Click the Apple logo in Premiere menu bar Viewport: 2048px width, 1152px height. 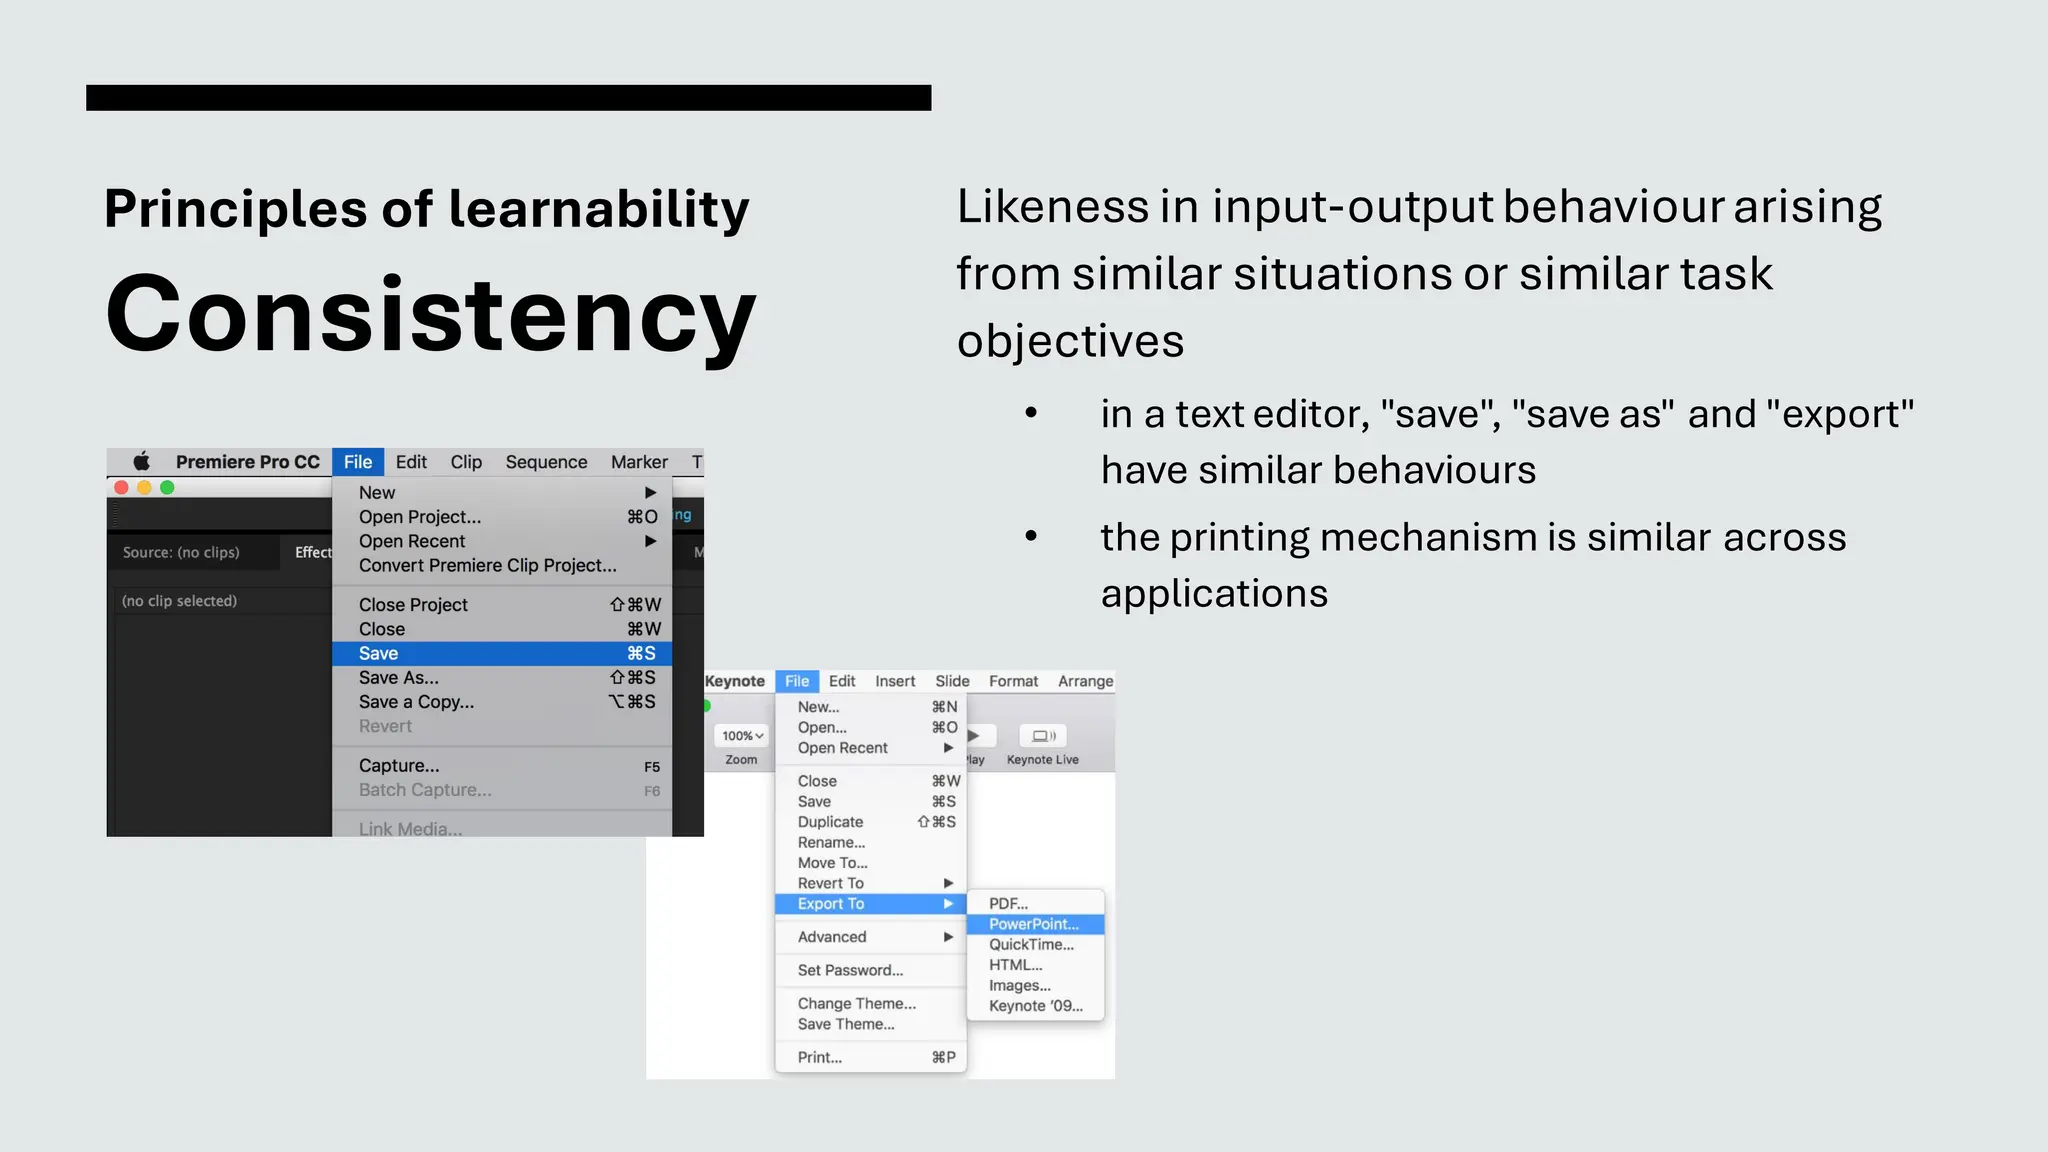point(142,461)
